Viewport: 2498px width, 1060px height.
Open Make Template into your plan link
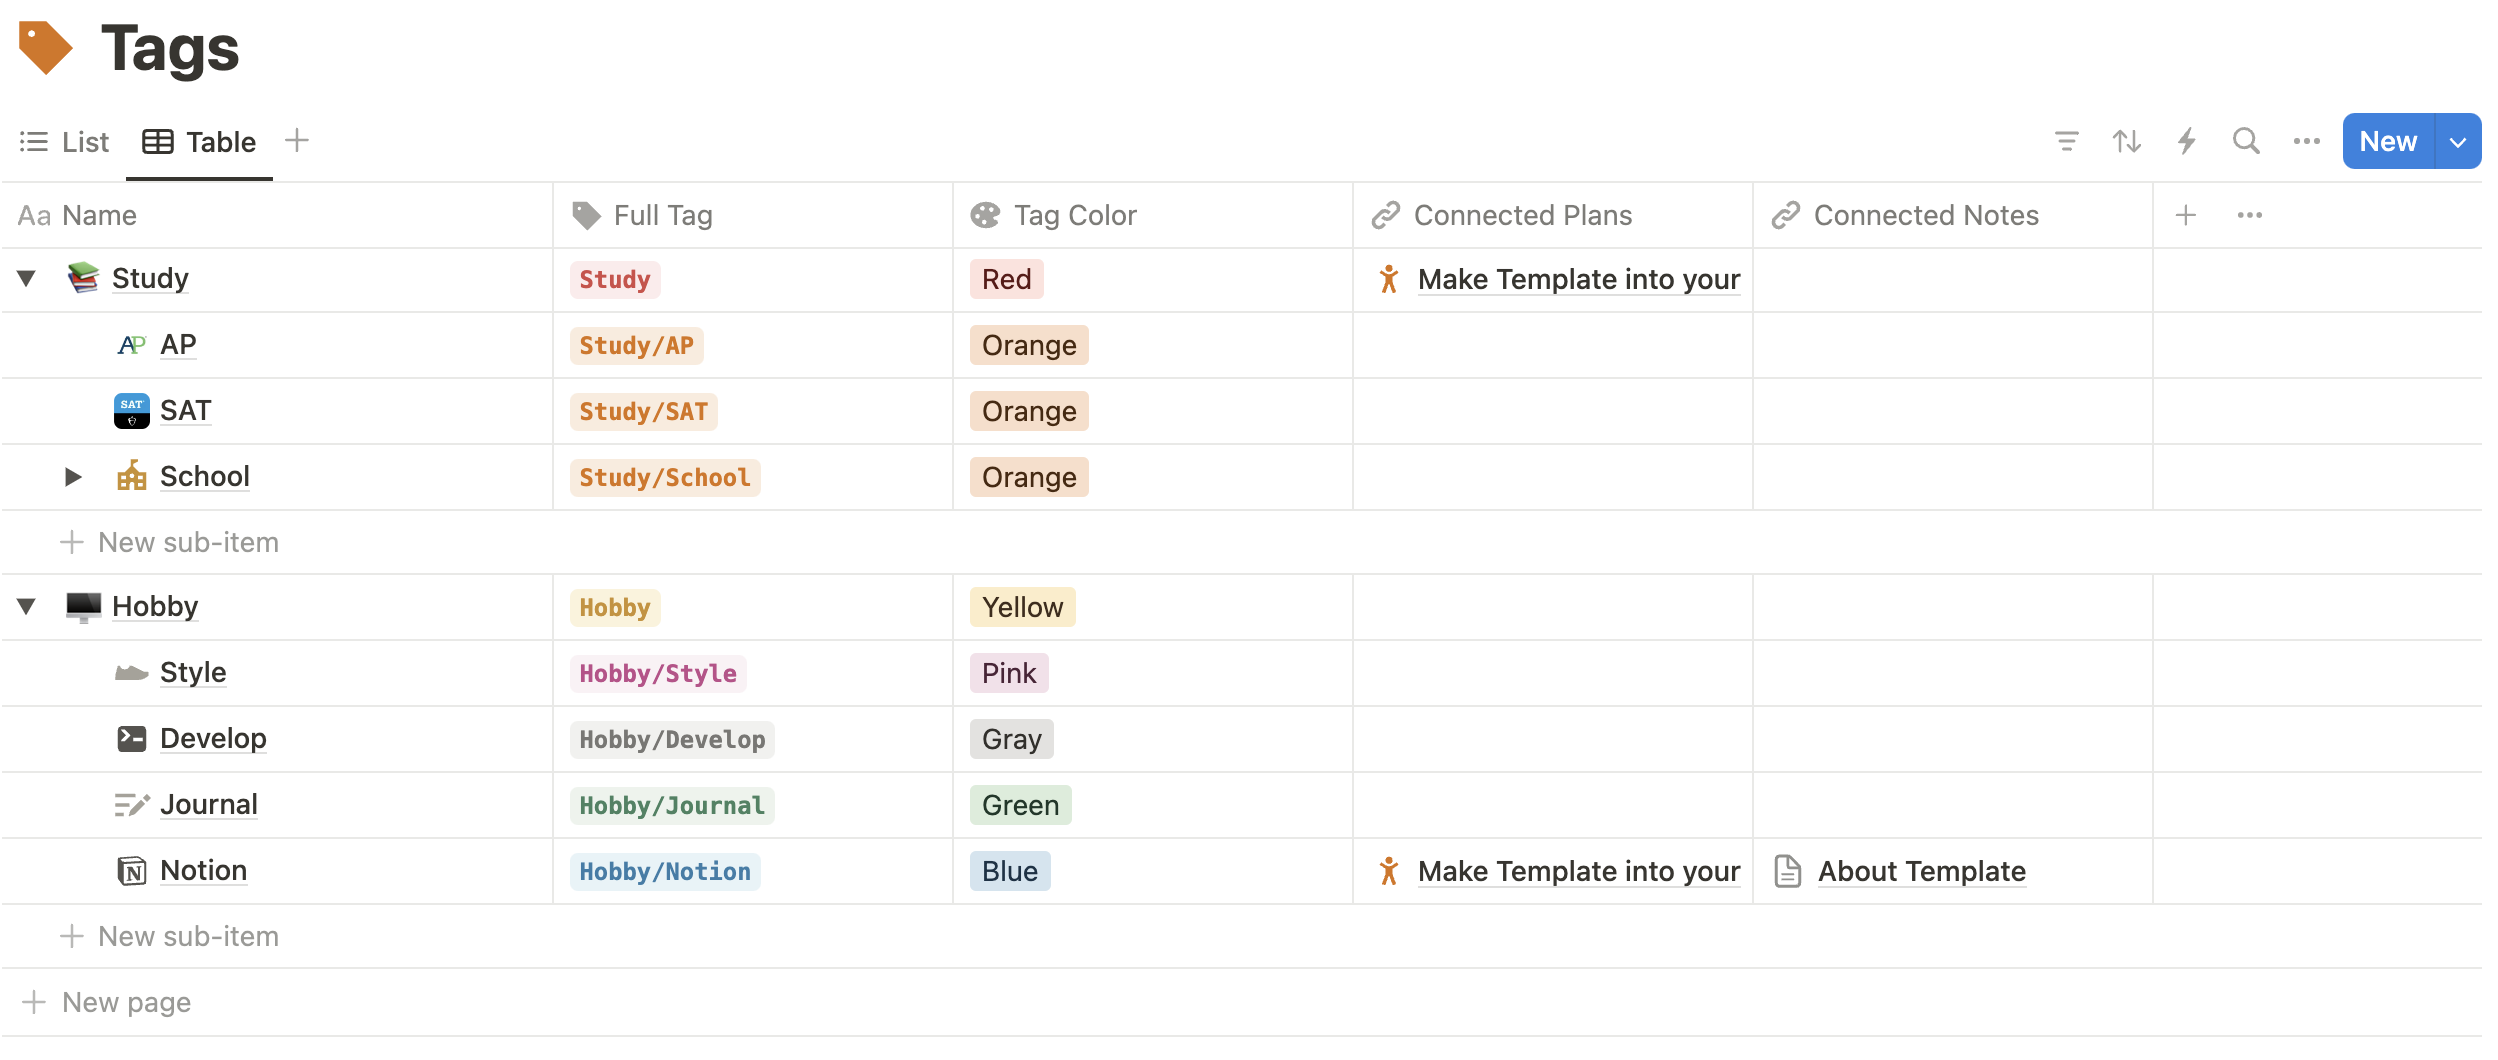point(1578,279)
